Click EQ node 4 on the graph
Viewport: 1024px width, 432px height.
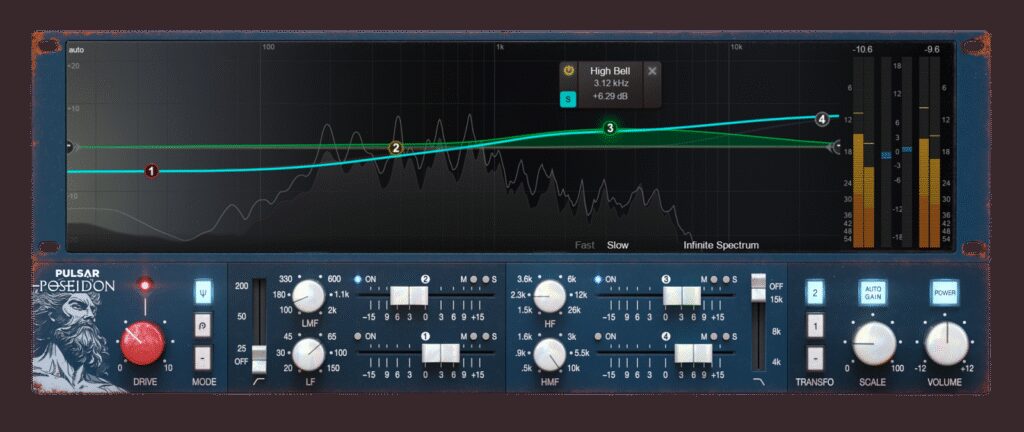(822, 119)
